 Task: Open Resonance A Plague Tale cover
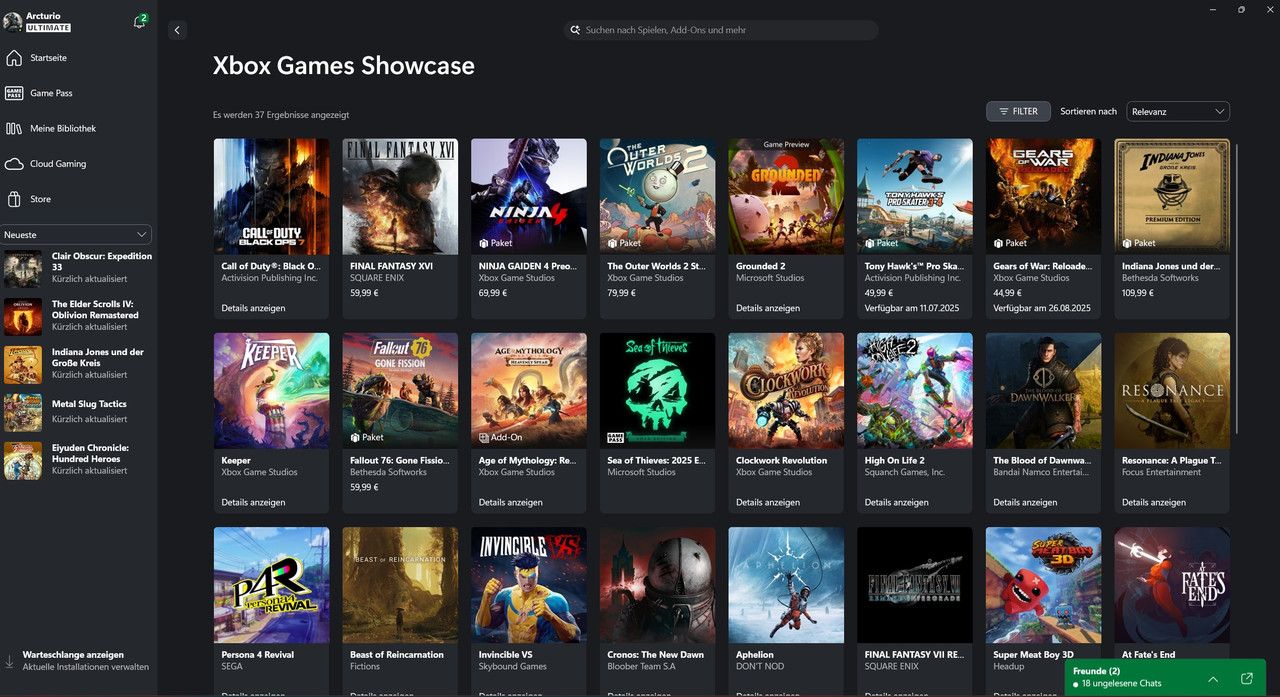[x=1172, y=391]
